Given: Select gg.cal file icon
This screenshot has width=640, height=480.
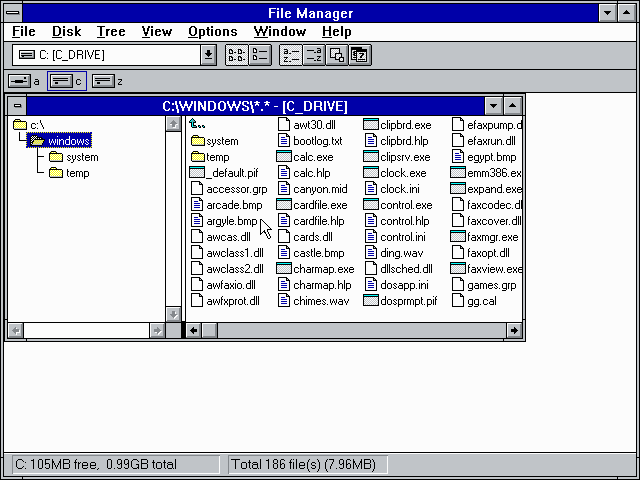Looking at the screenshot, I should click(x=458, y=301).
